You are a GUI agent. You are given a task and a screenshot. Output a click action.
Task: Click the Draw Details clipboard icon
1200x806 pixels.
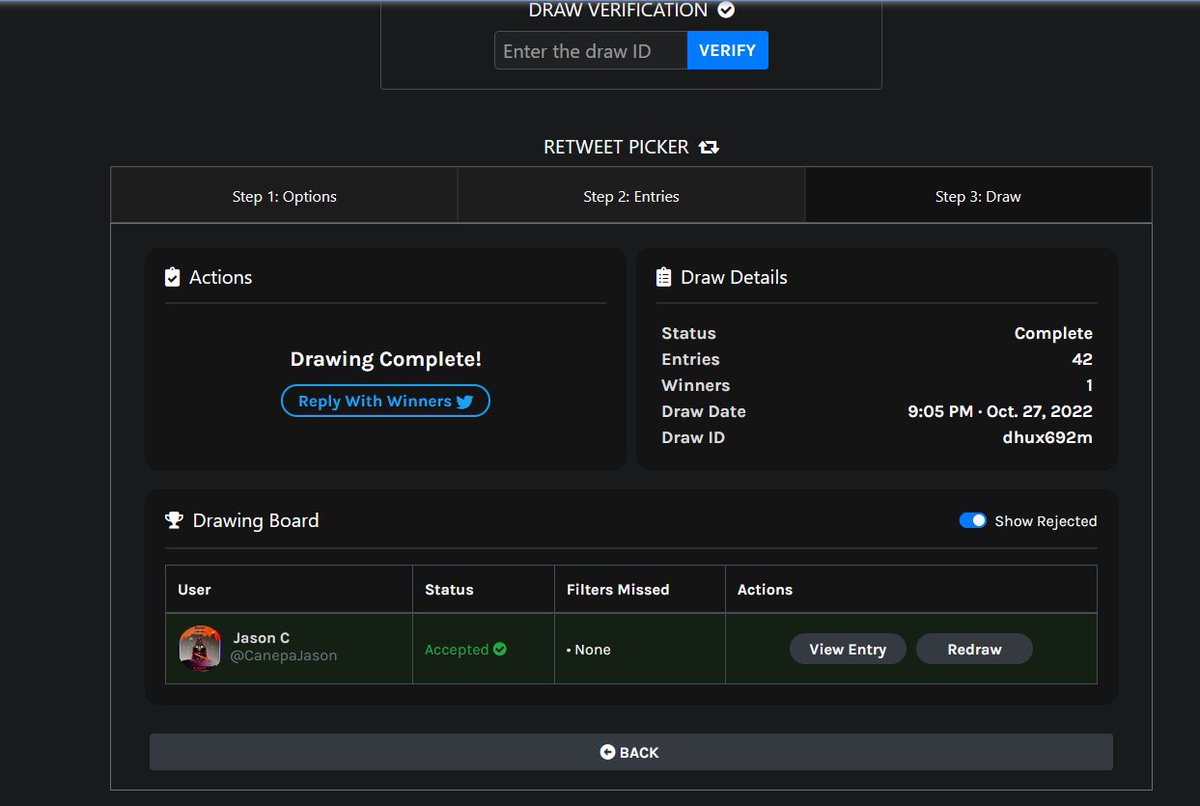point(664,277)
